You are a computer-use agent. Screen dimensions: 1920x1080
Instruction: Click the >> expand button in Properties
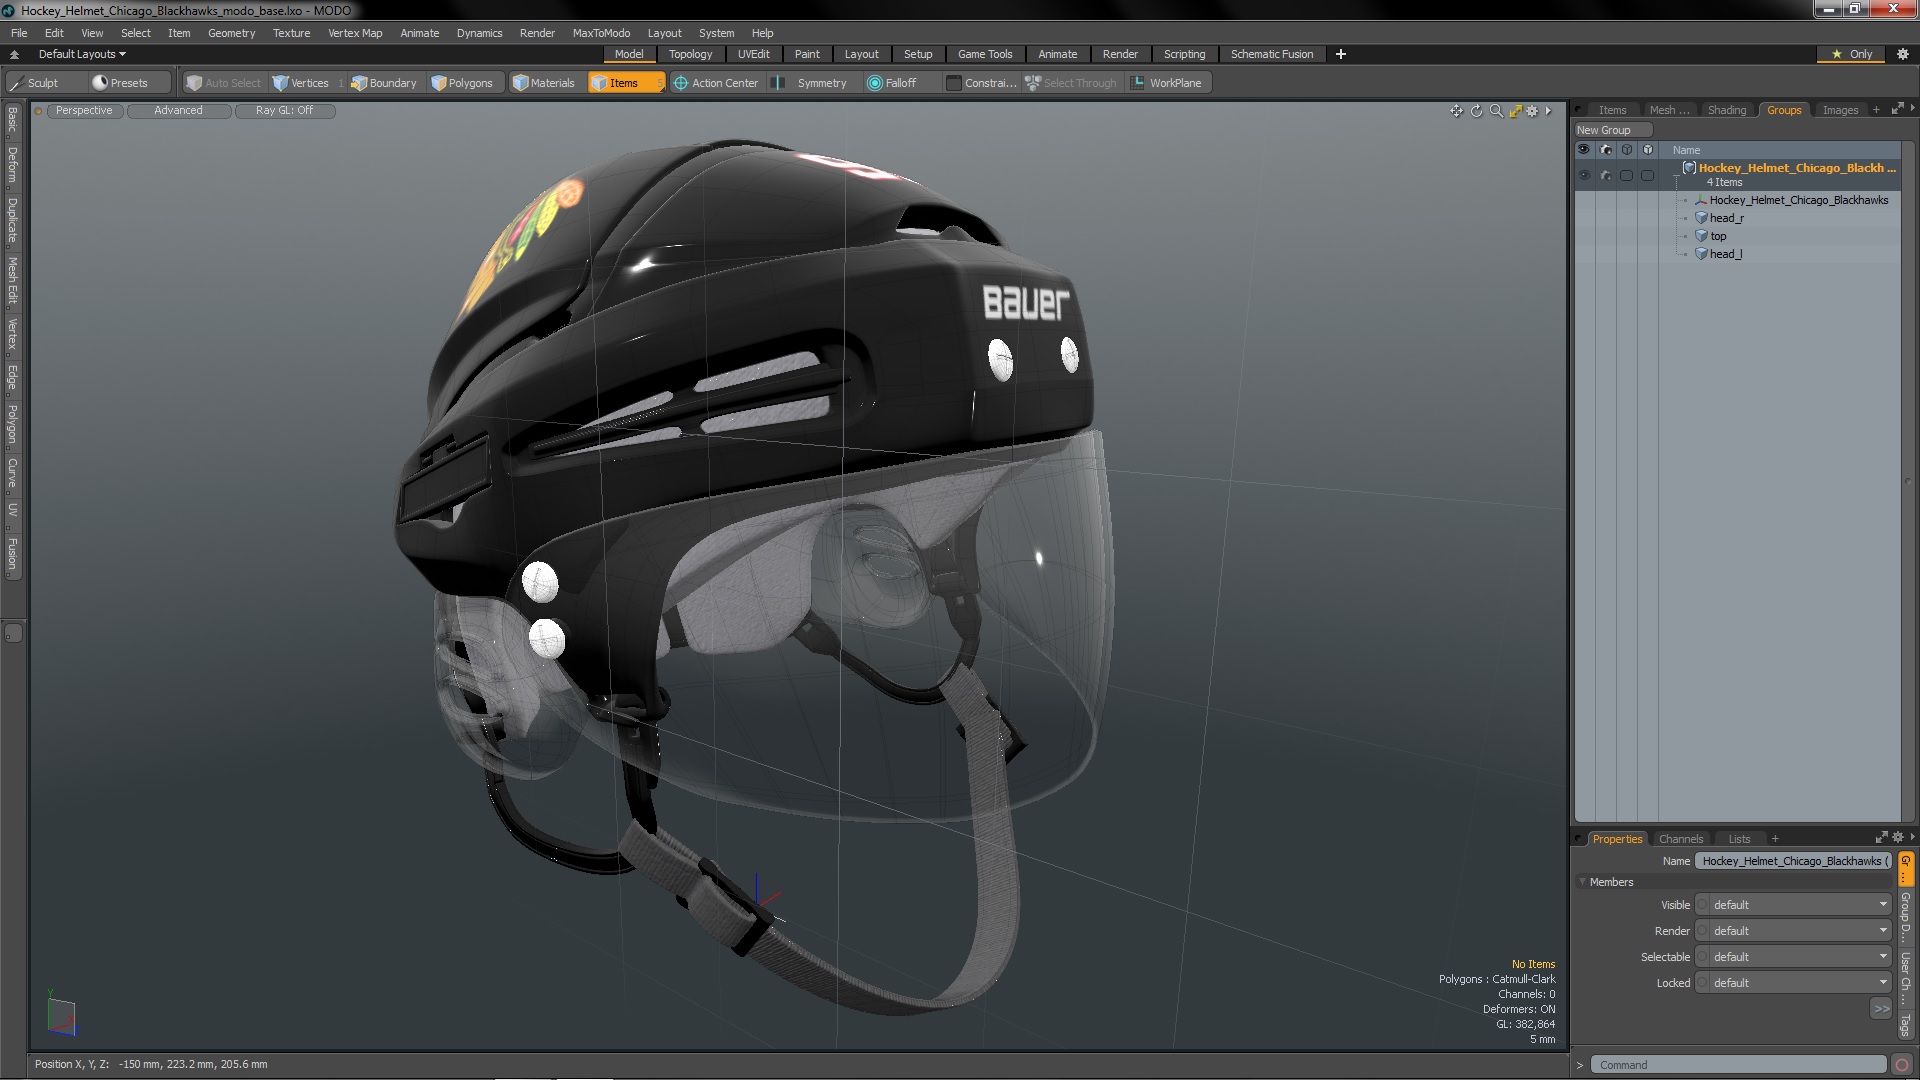1881,1009
